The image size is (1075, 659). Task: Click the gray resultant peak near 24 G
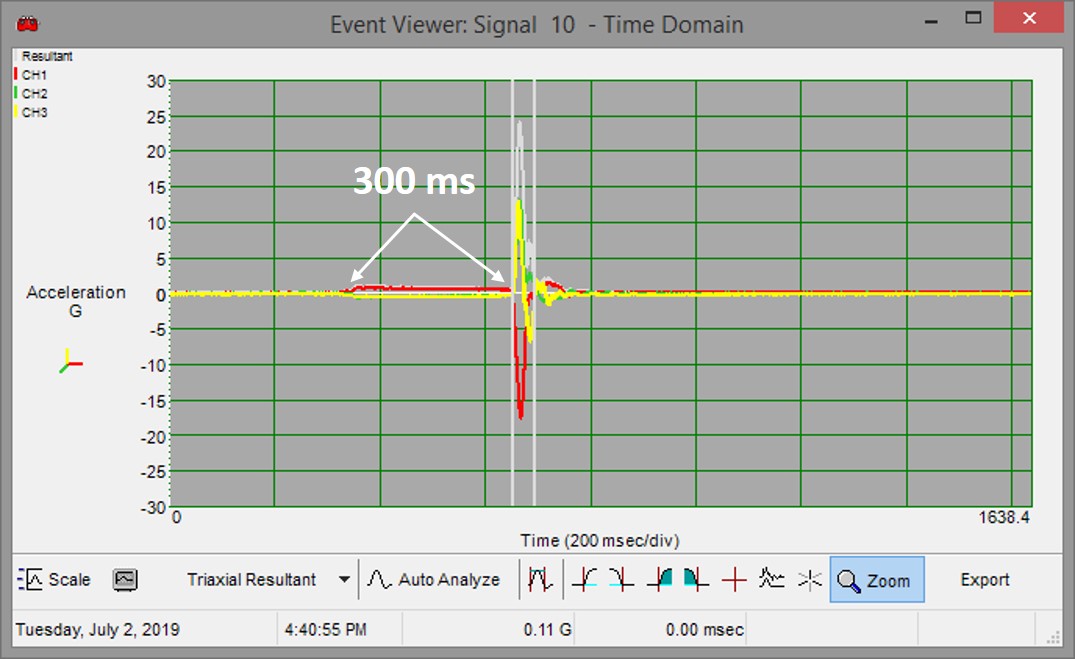coord(520,125)
